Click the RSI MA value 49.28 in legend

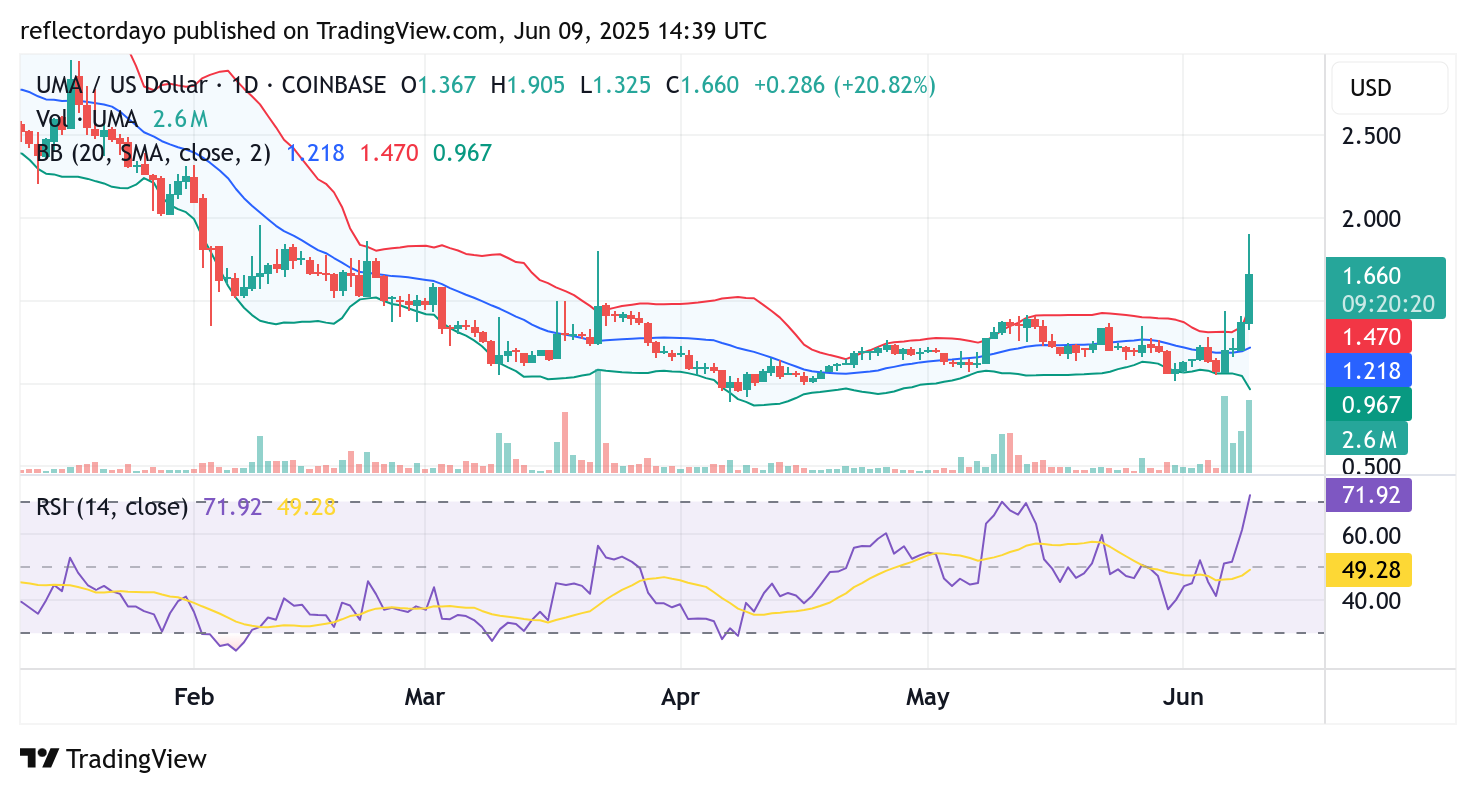point(306,507)
